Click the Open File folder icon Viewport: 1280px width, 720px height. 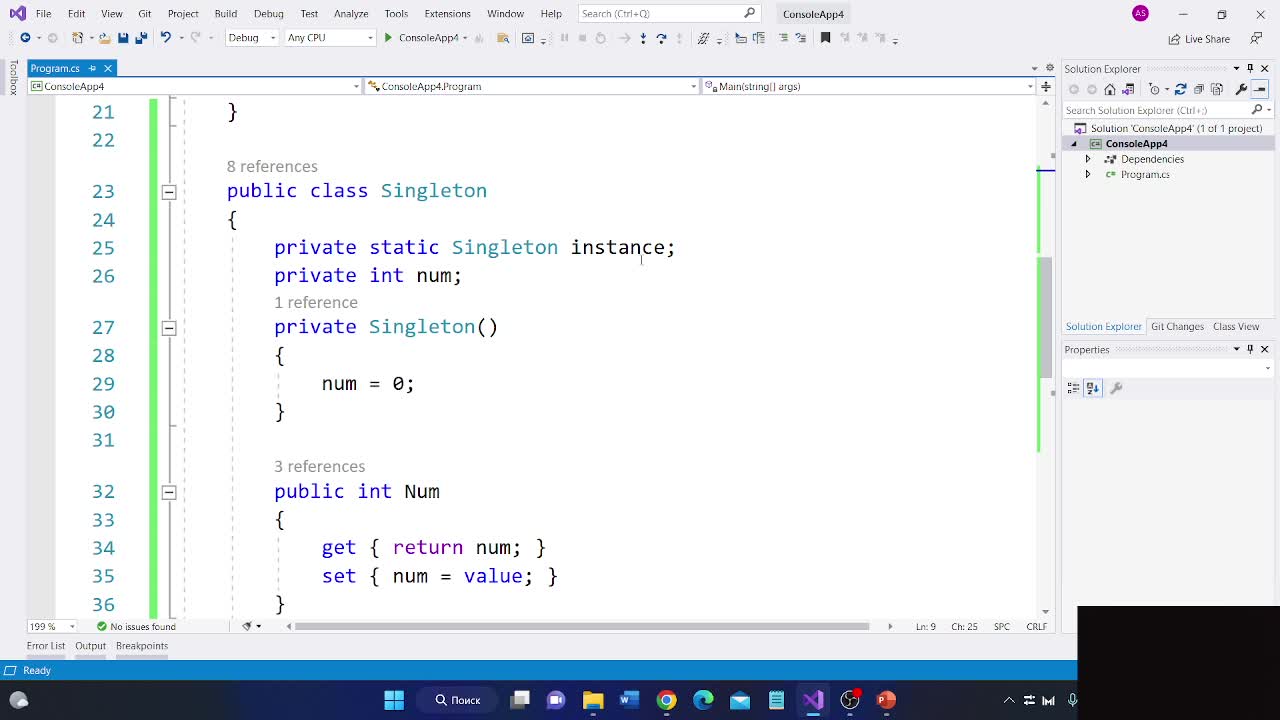(104, 38)
